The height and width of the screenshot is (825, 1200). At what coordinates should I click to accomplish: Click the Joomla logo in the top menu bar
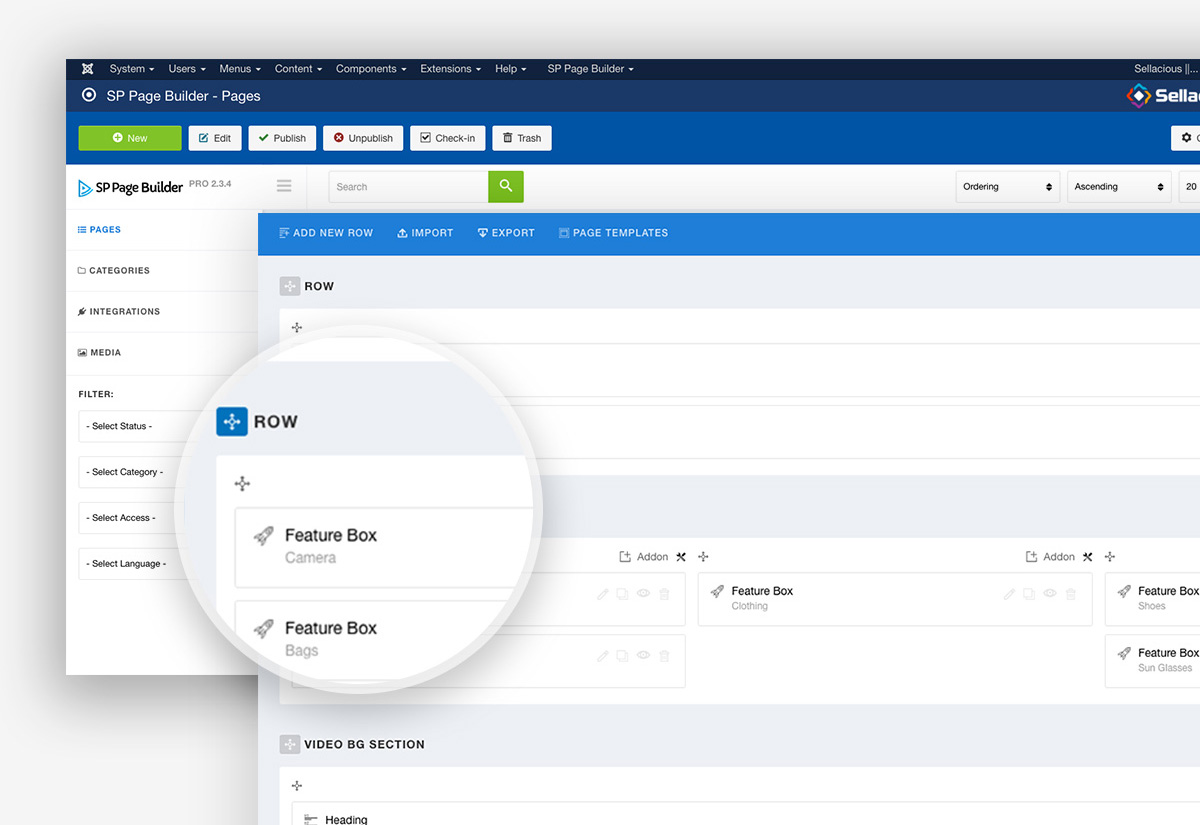(x=88, y=69)
